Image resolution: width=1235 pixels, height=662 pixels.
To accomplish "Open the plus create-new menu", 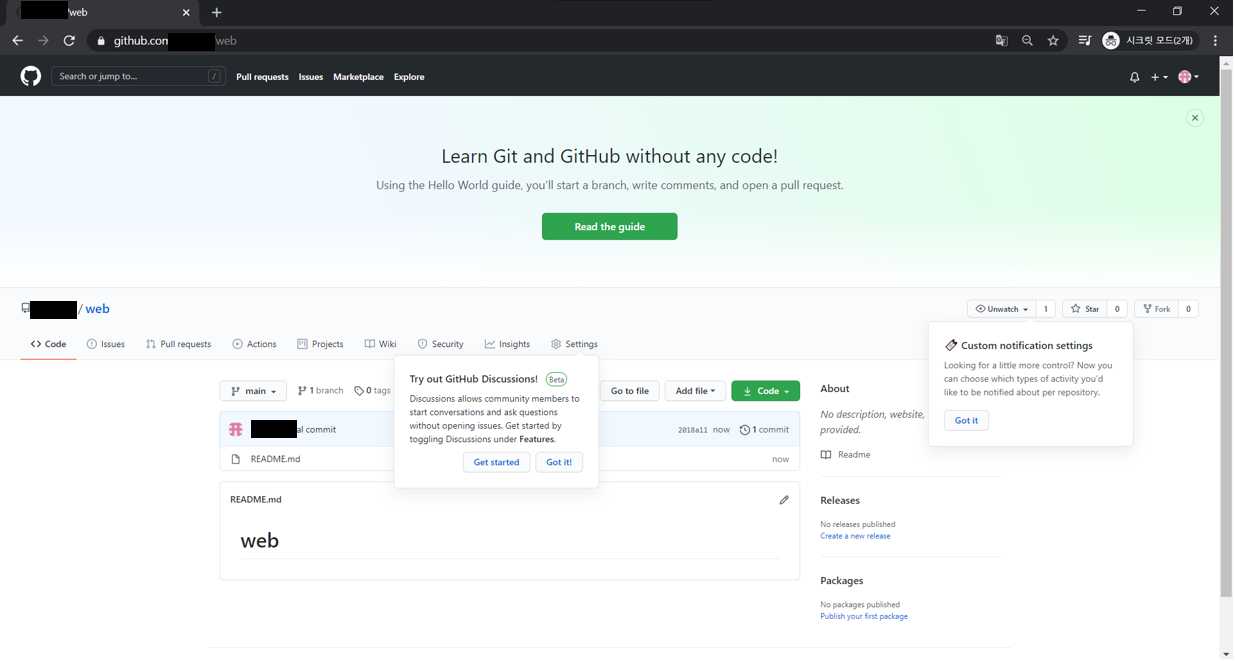I will pos(1159,77).
